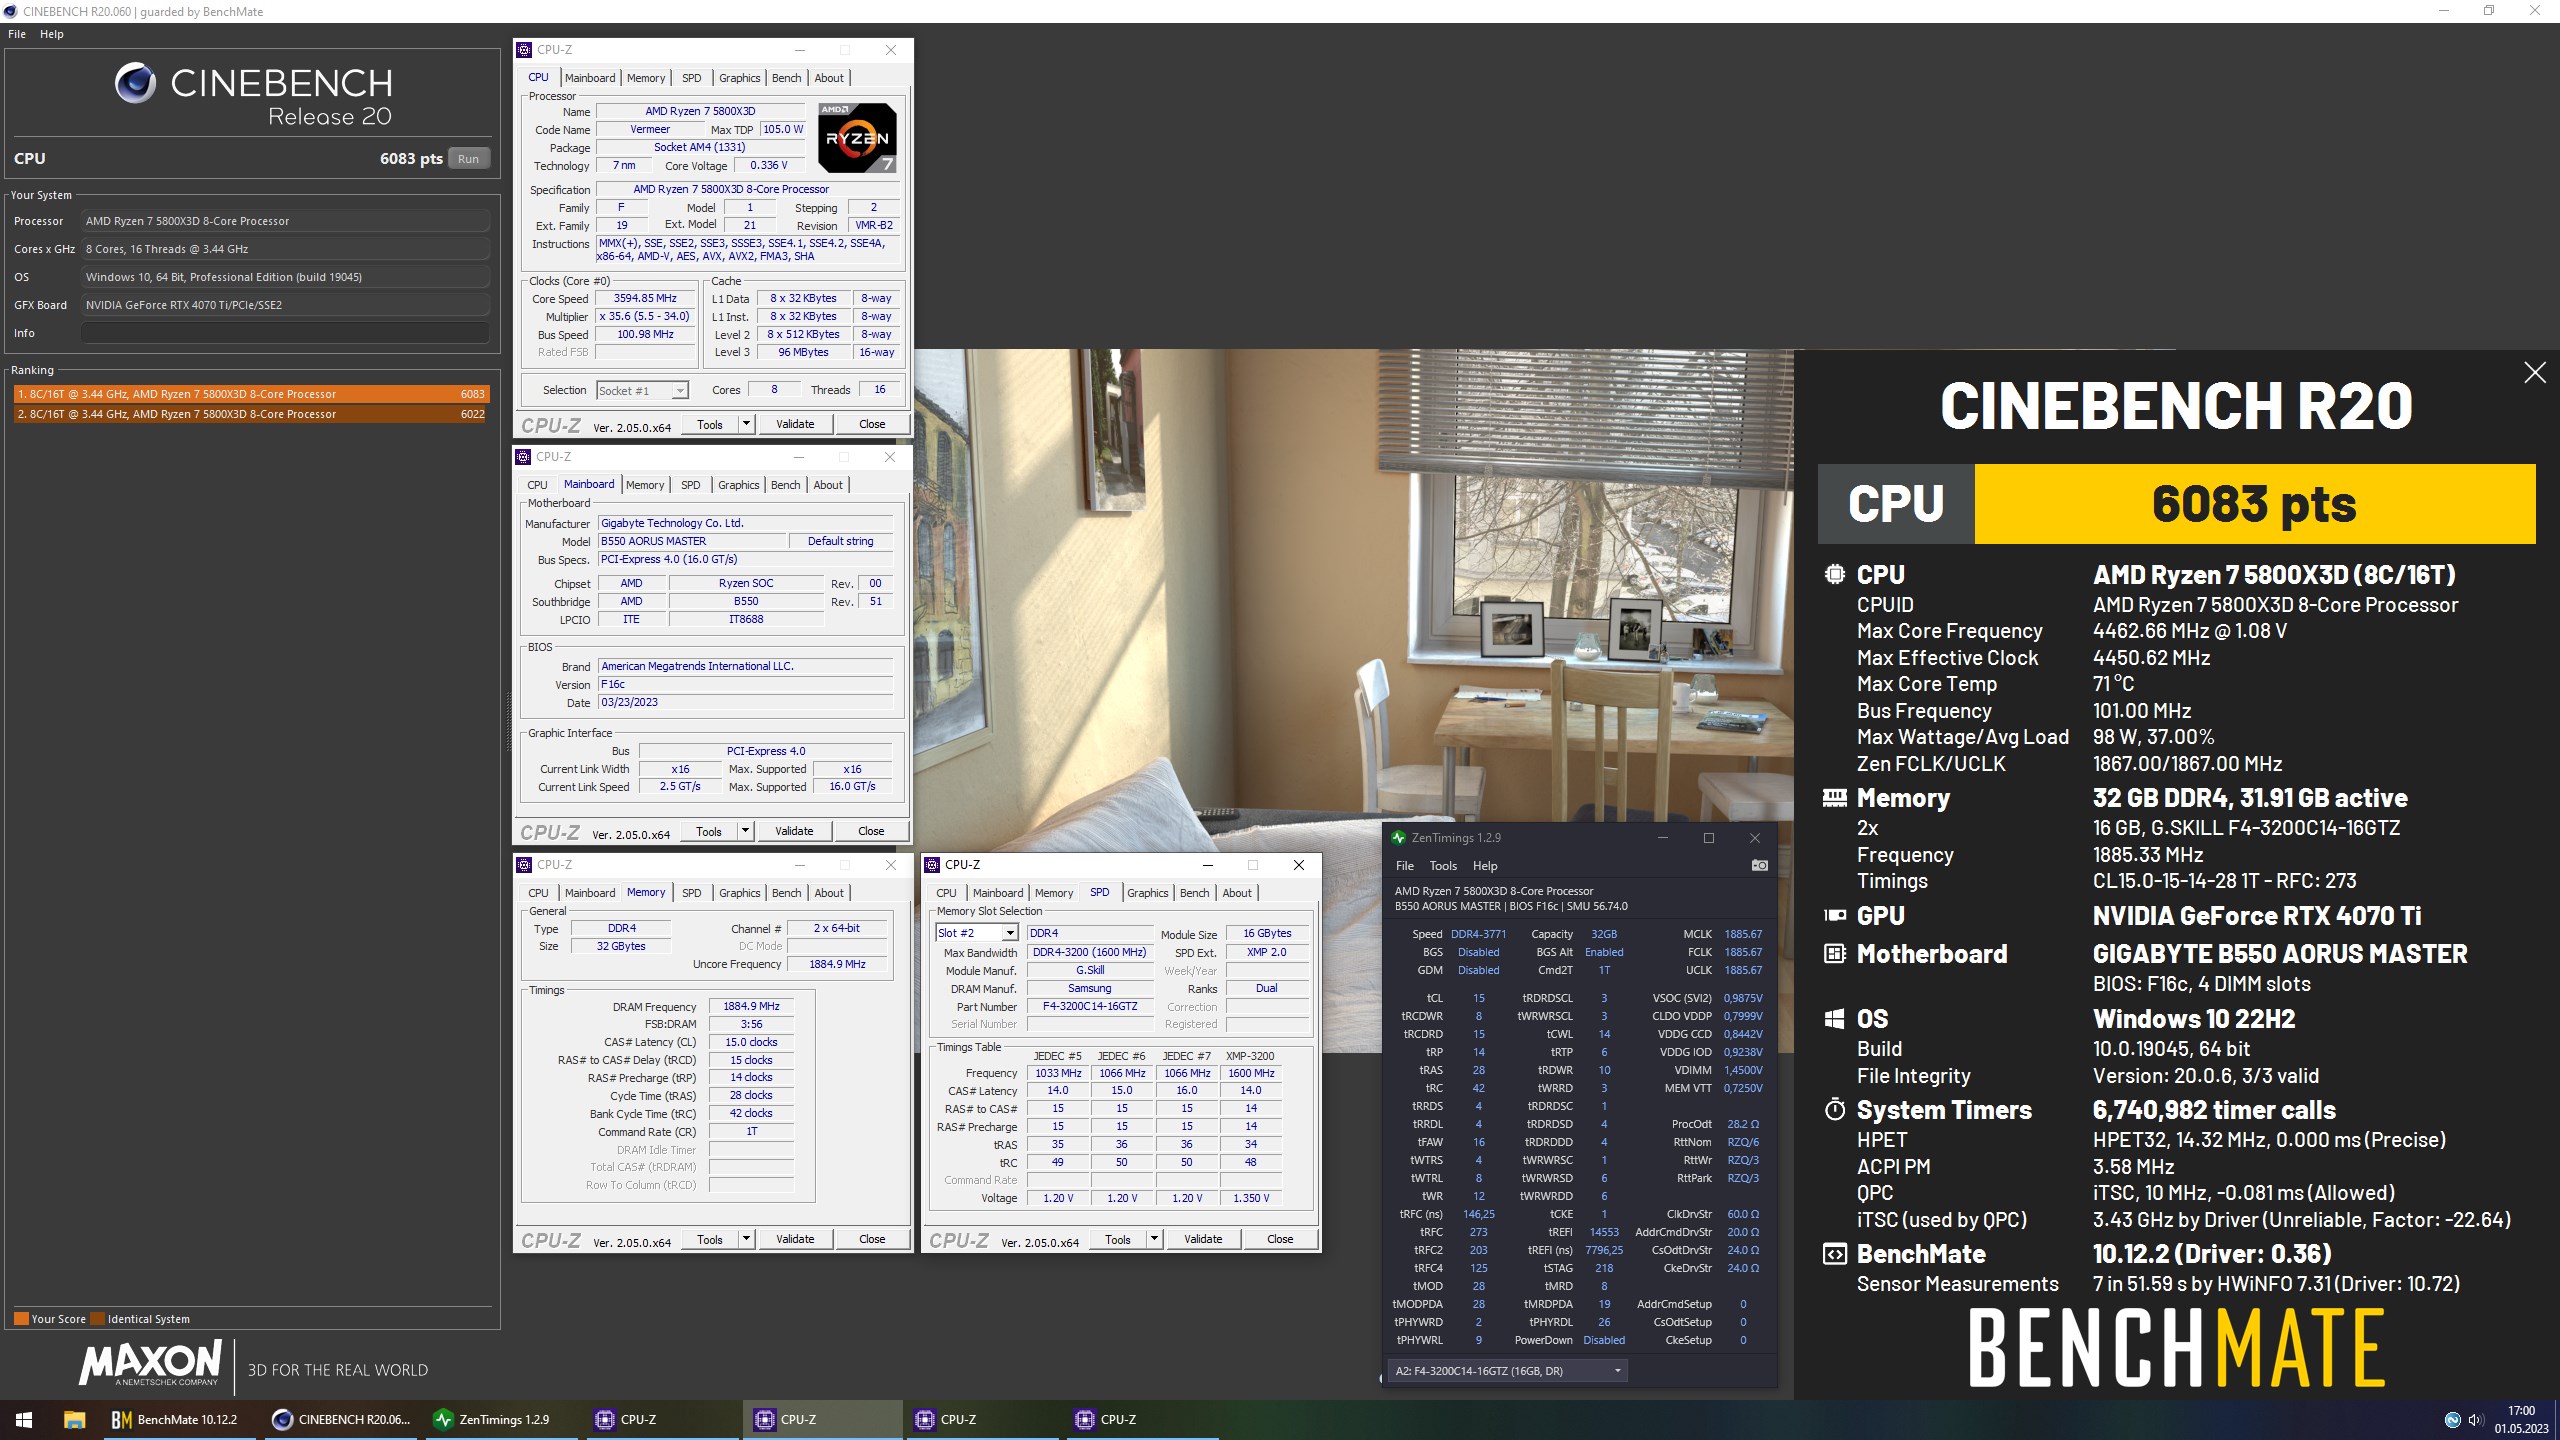This screenshot has width=2560, height=1440.
Task: Click the last CPU-Z taskbar button
Action: tap(1141, 1419)
